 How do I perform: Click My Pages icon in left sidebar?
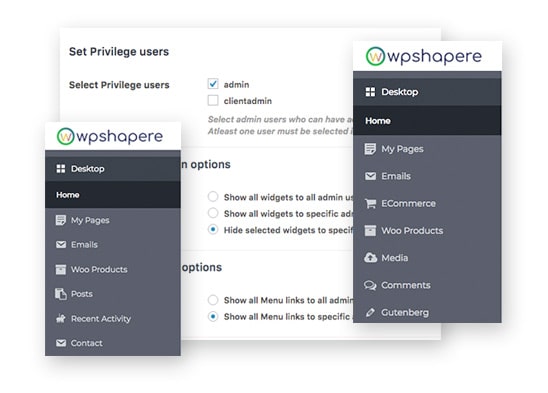pos(60,220)
